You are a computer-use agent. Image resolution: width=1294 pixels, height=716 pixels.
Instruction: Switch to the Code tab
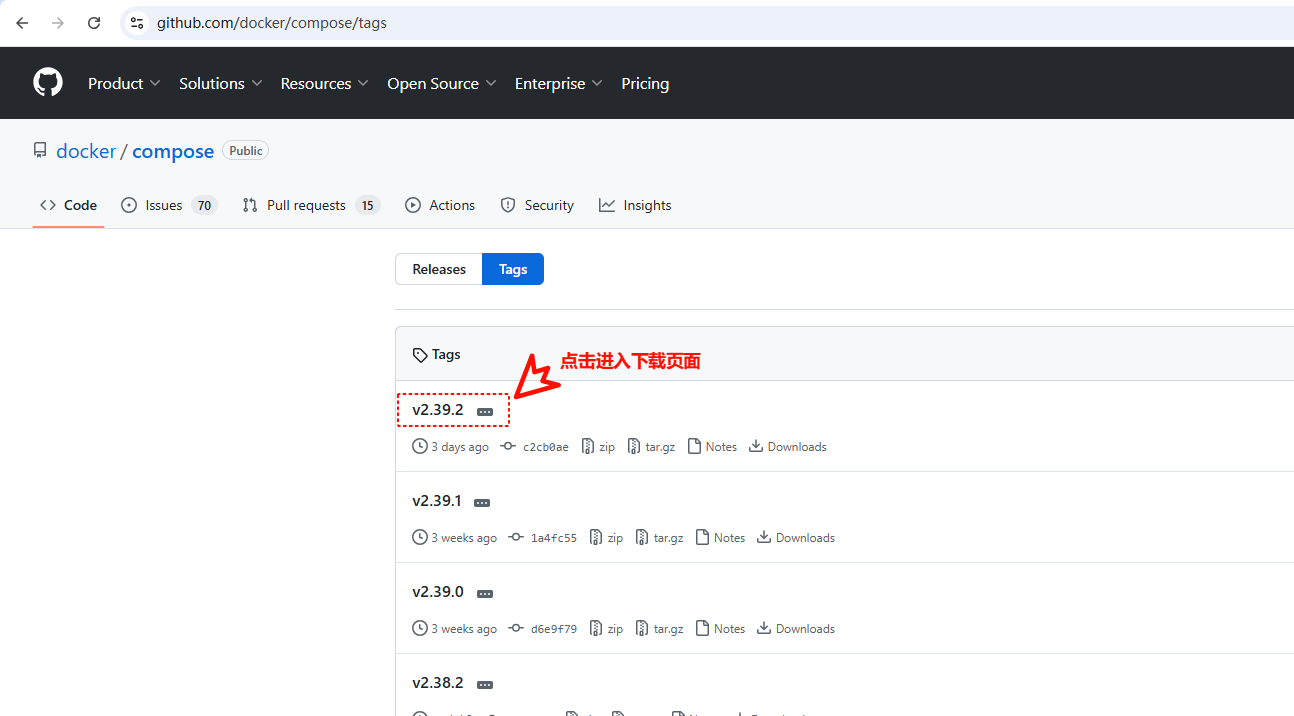(x=68, y=205)
